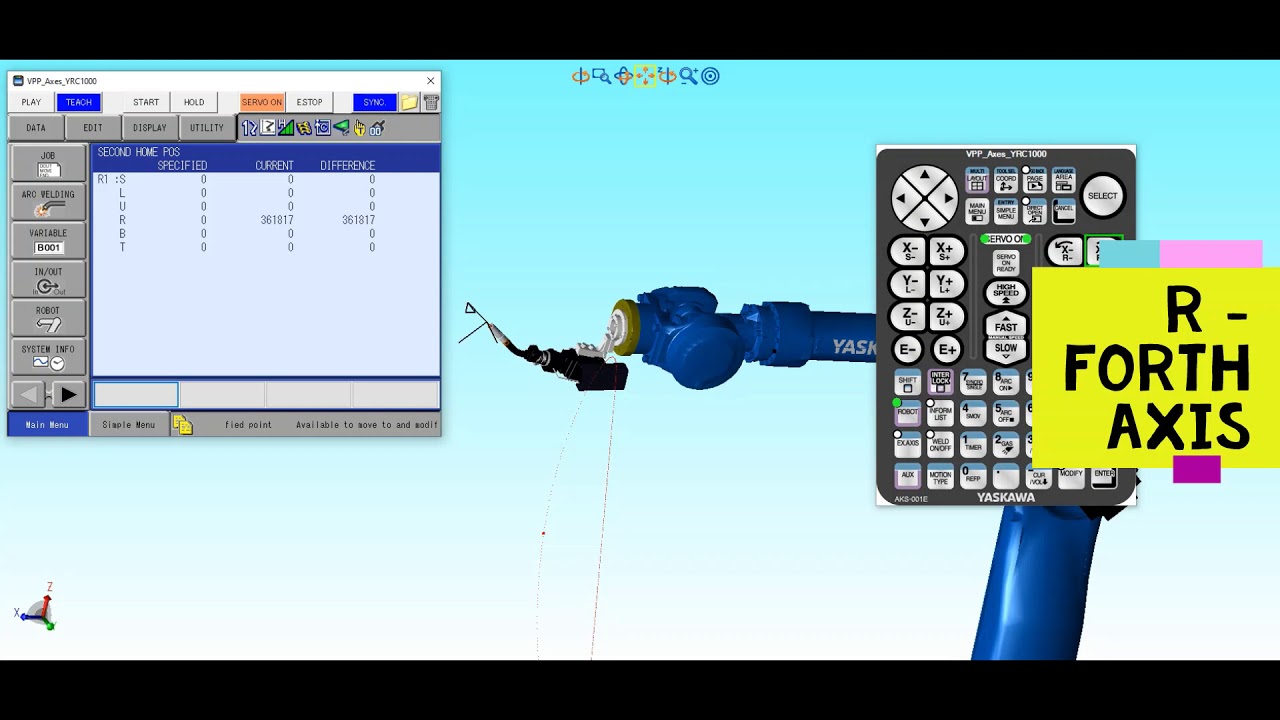Click the zoom in/out magnifier tool
This screenshot has width=1280, height=720.
[688, 76]
